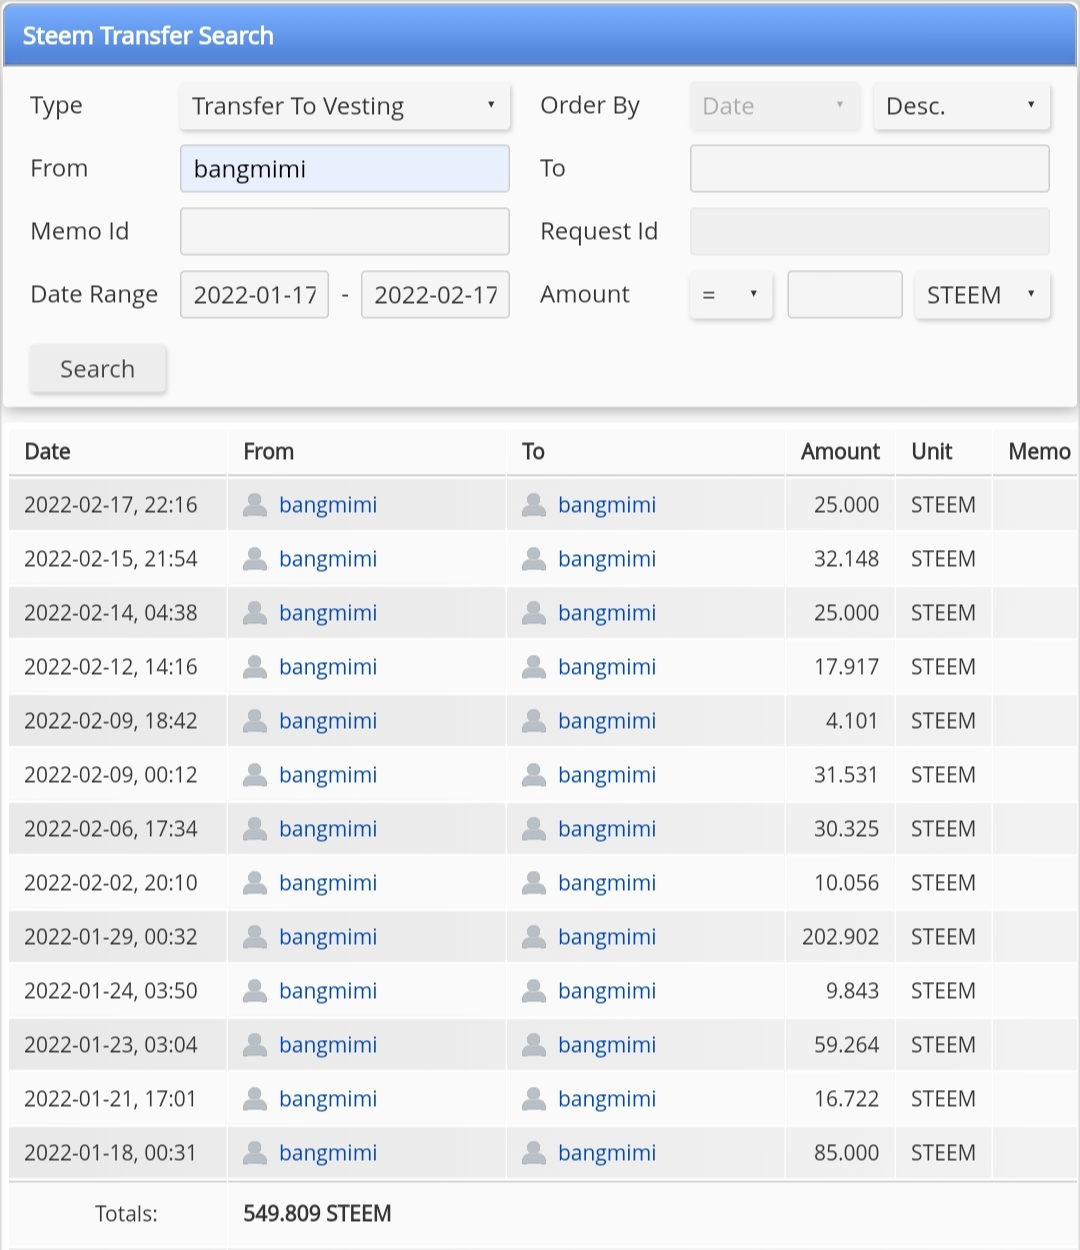Select the totals value 549.809 STEEM
1080x1250 pixels.
(317, 1214)
